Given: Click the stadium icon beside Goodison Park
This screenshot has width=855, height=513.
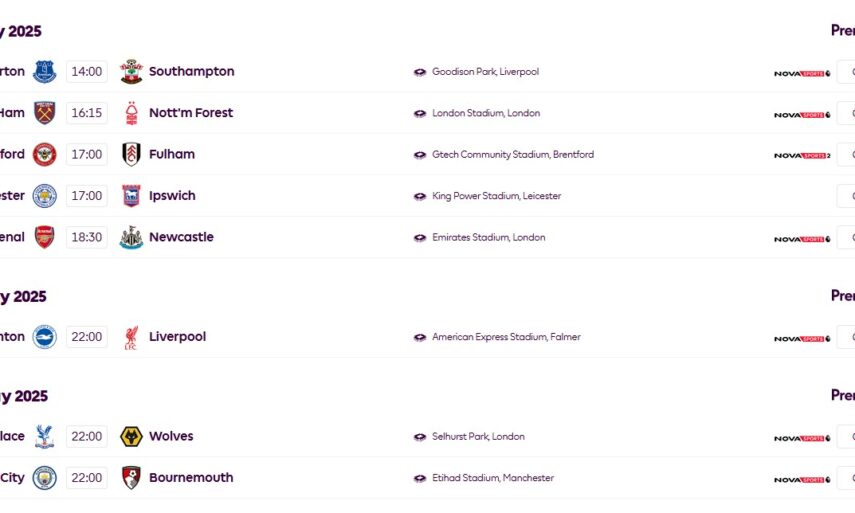Looking at the screenshot, I should (x=420, y=72).
